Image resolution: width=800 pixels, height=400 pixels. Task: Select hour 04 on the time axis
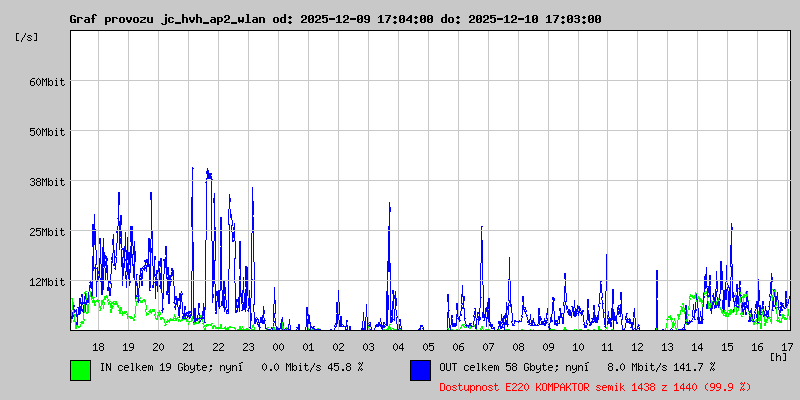[x=398, y=347]
